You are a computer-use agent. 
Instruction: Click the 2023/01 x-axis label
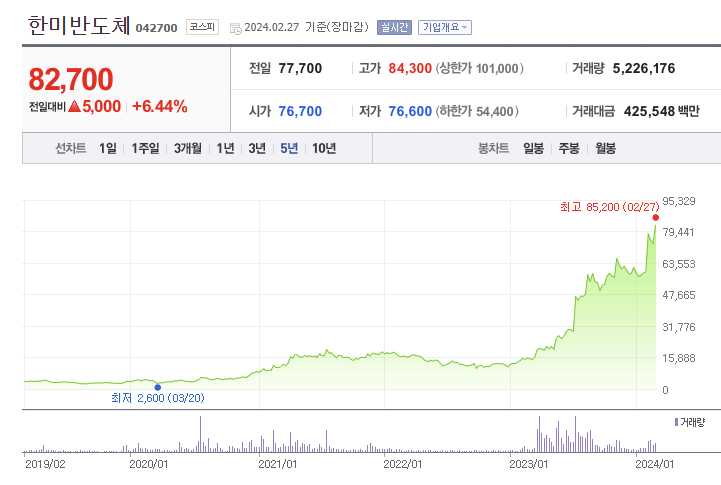[528, 464]
